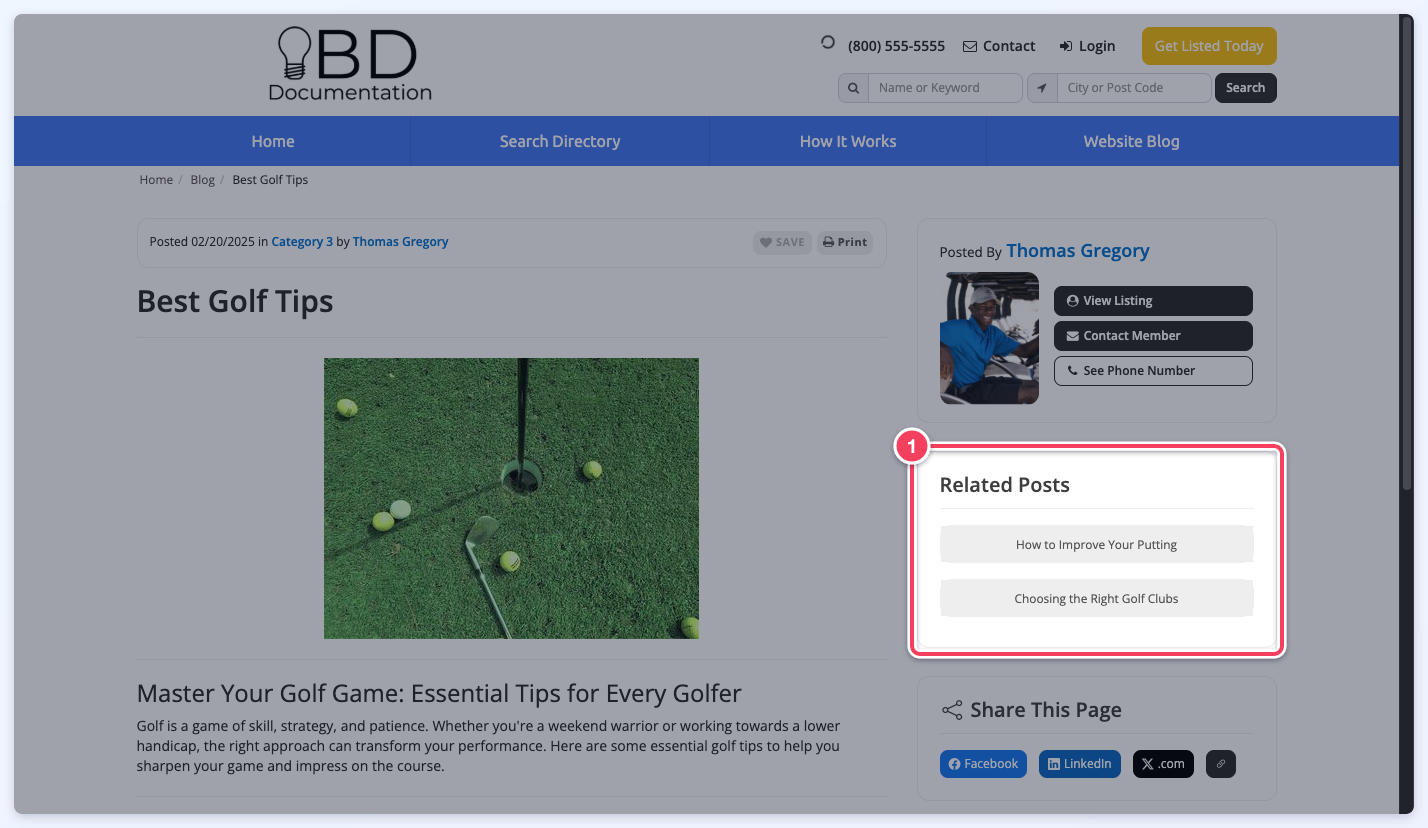The width and height of the screenshot is (1428, 828).
Task: Click the Get Listed Today button
Action: coord(1209,46)
